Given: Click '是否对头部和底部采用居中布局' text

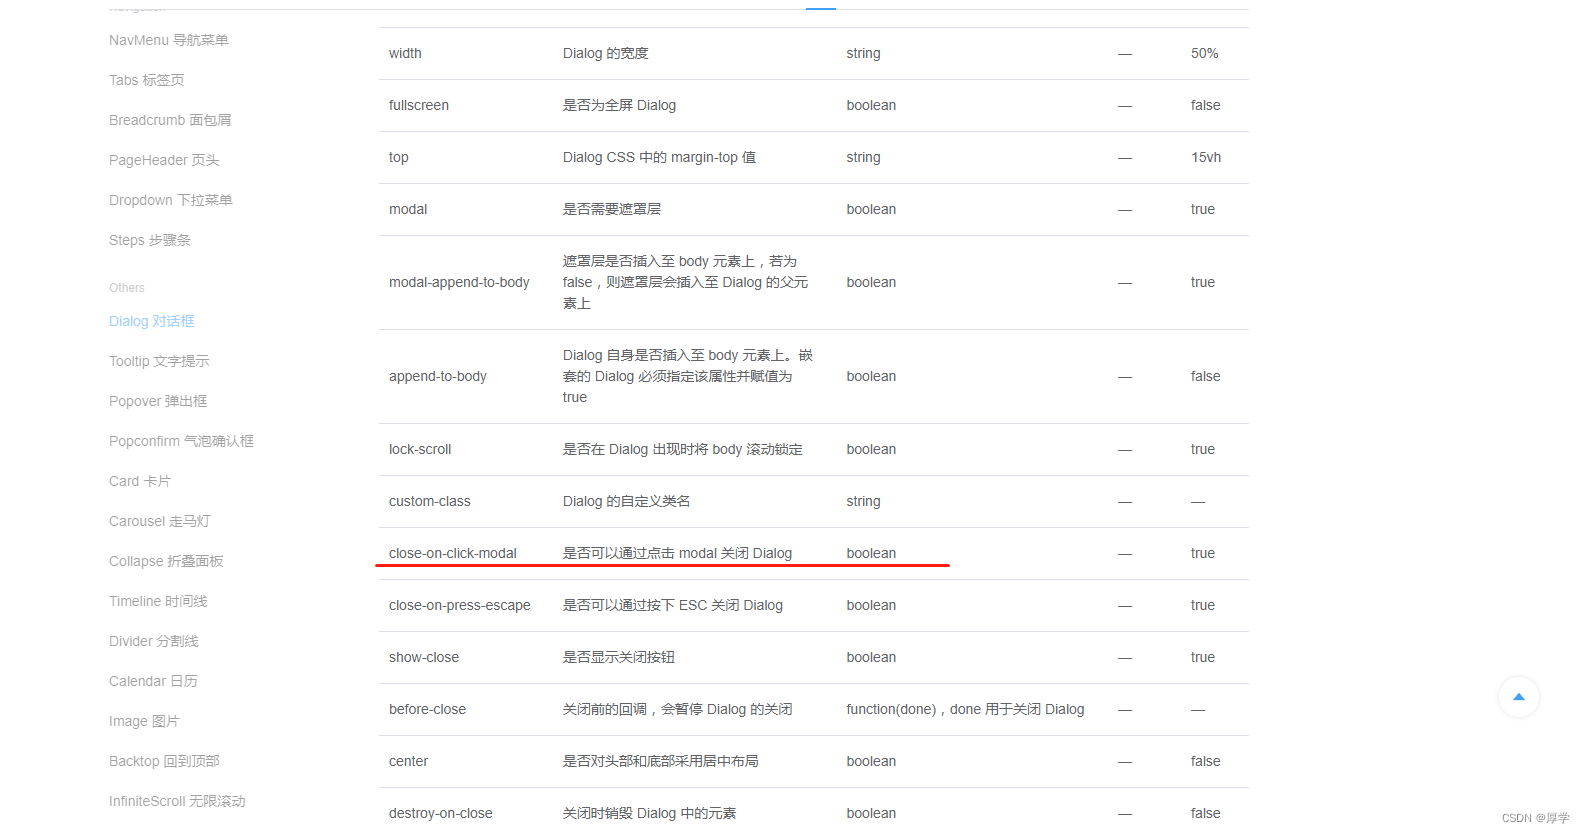Looking at the screenshot, I should point(661,761).
